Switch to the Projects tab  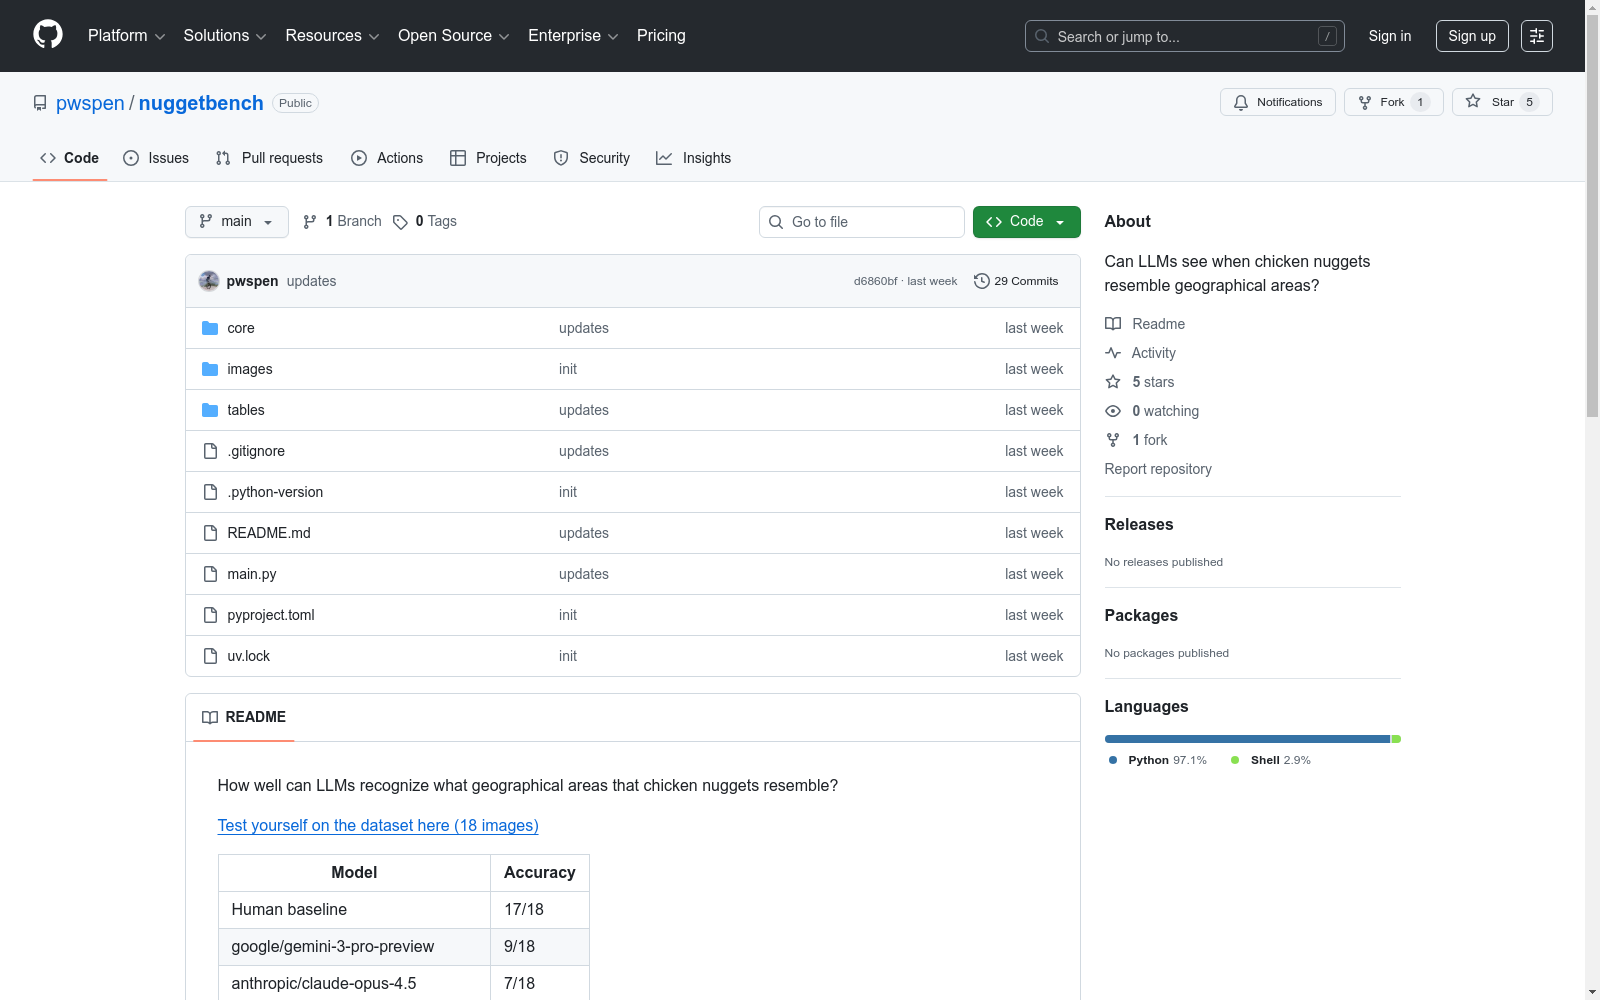click(488, 158)
